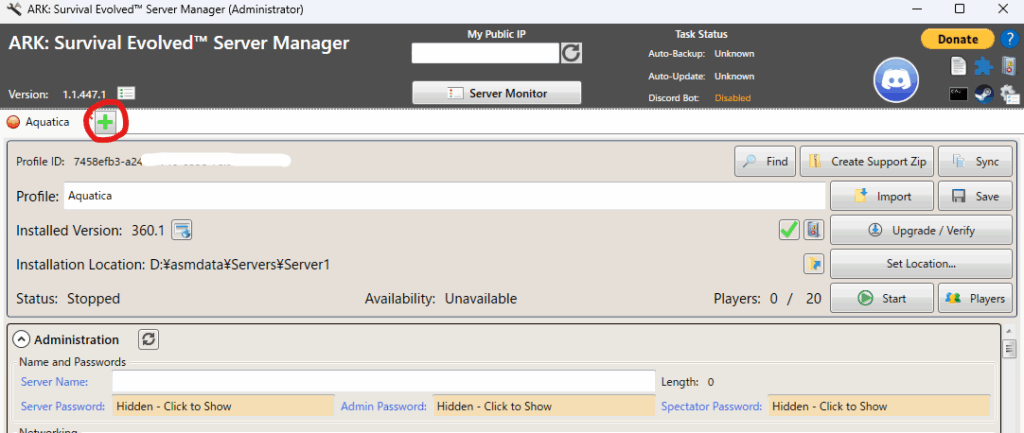Open the black command console icon
Image resolution: width=1024 pixels, height=433 pixels.
(958, 94)
